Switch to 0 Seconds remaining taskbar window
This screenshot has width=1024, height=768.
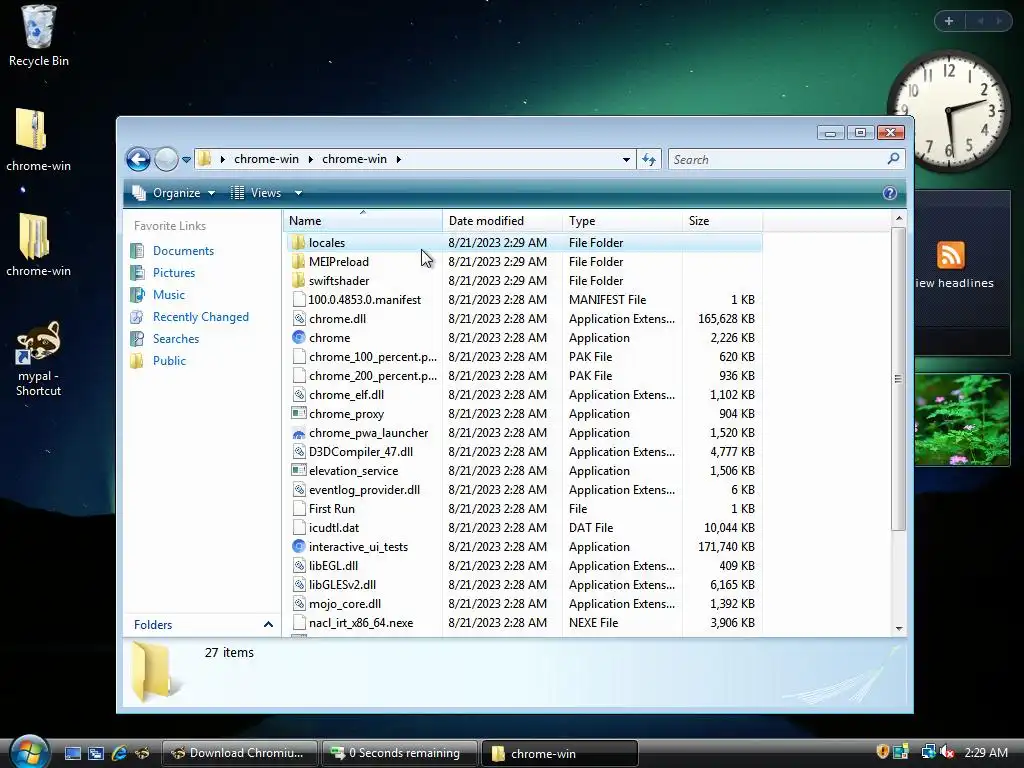point(400,753)
